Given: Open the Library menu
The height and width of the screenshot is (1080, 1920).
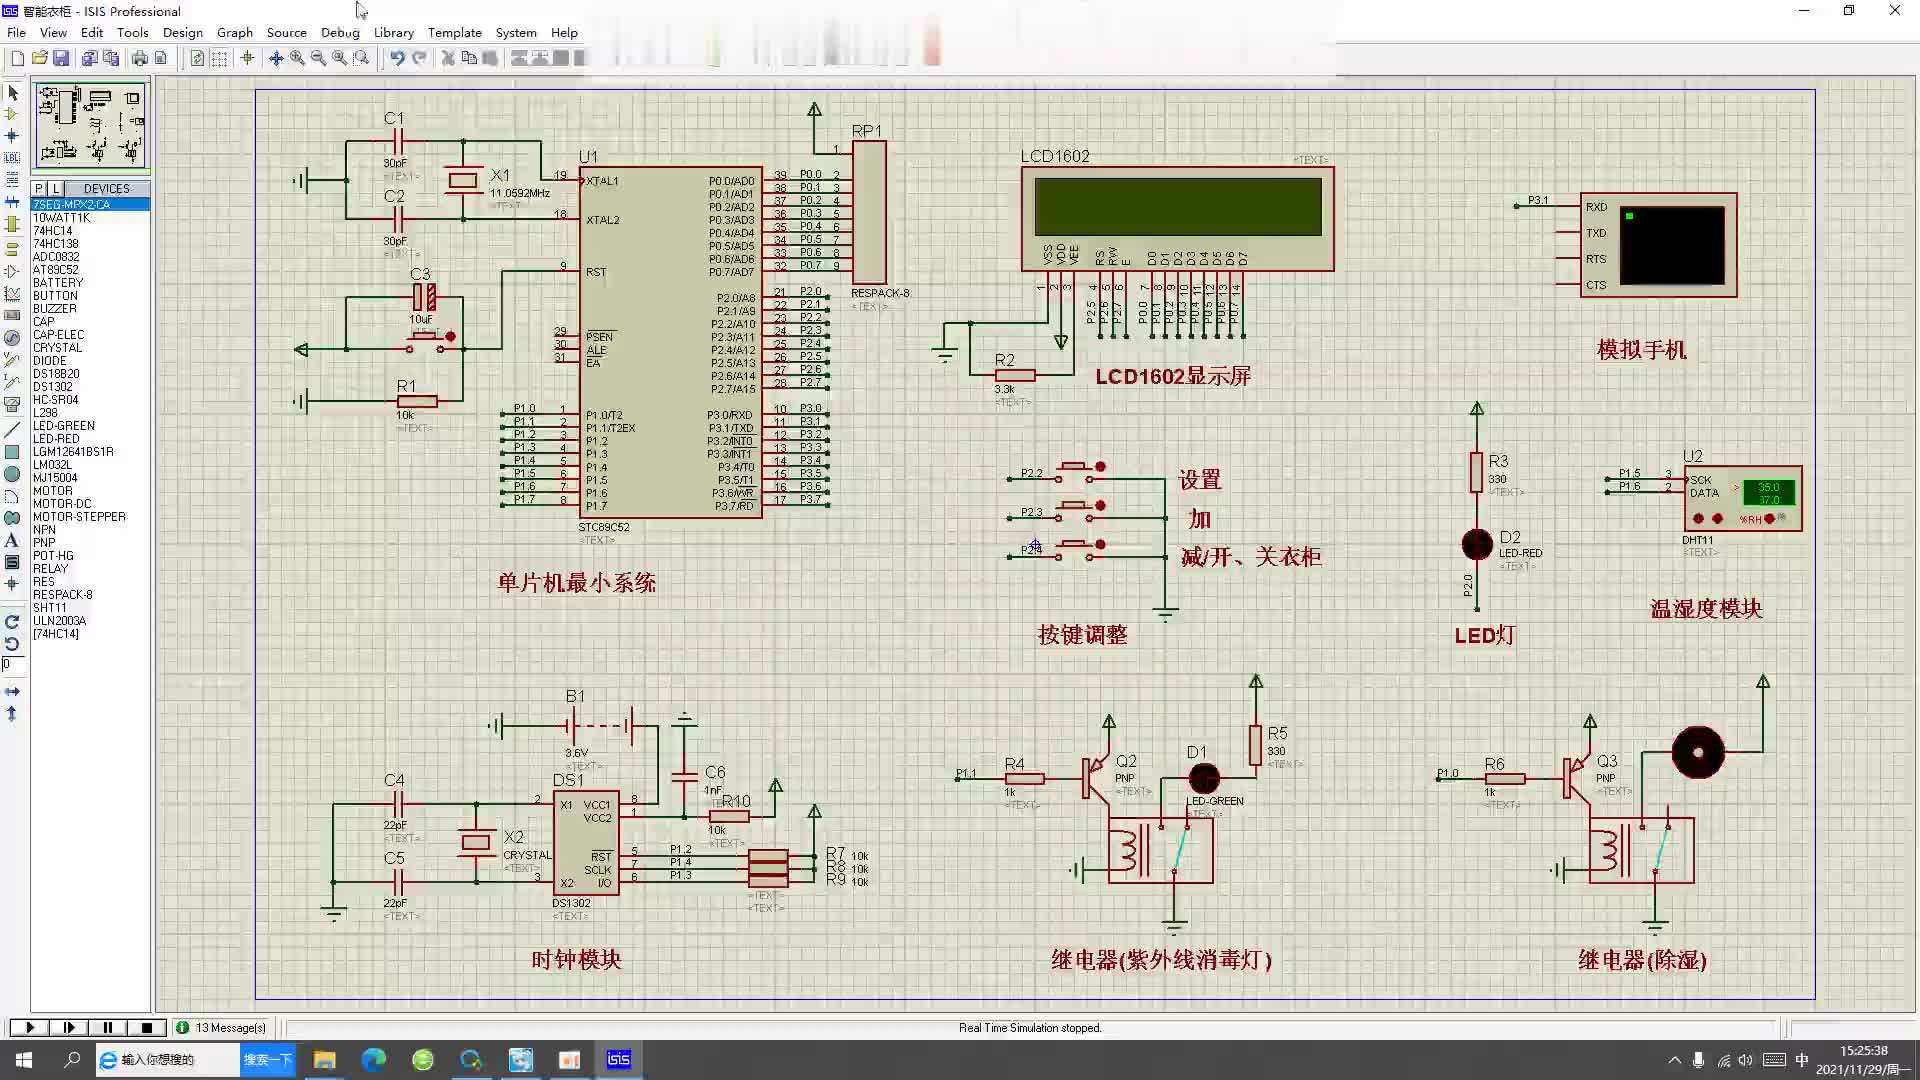Looking at the screenshot, I should pos(393,32).
